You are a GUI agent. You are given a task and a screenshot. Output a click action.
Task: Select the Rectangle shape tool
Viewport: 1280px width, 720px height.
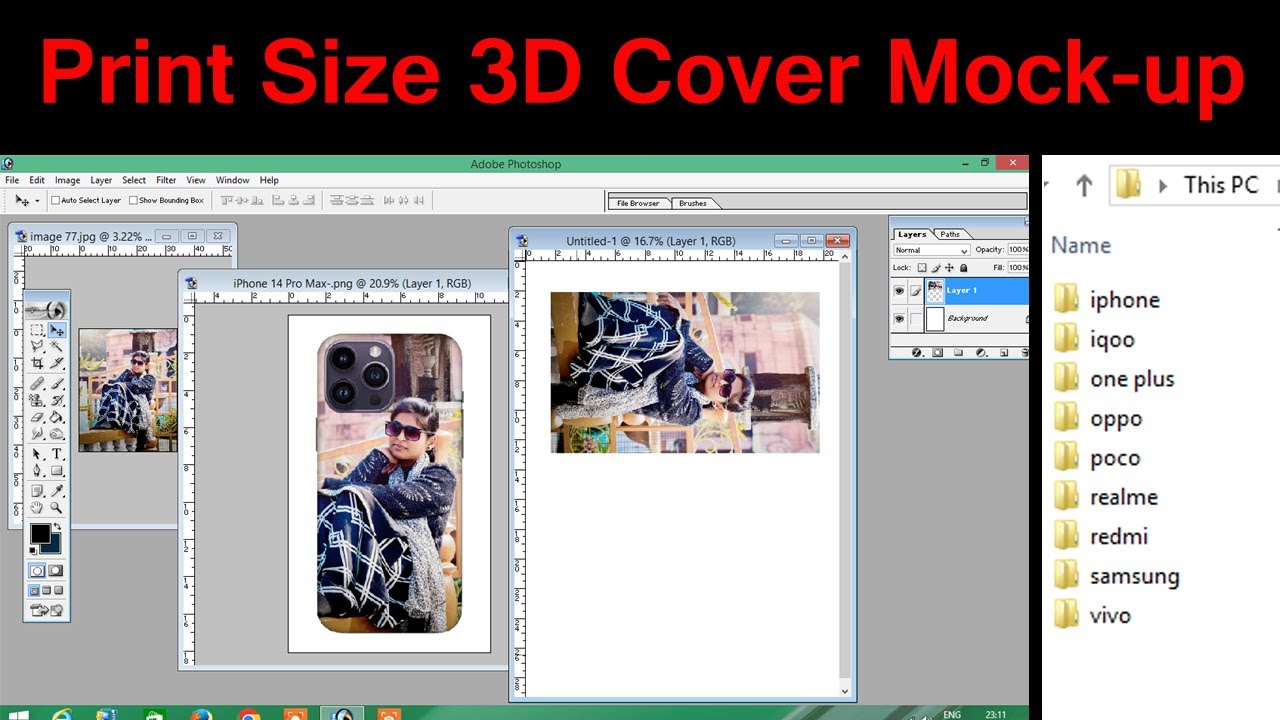(x=57, y=471)
